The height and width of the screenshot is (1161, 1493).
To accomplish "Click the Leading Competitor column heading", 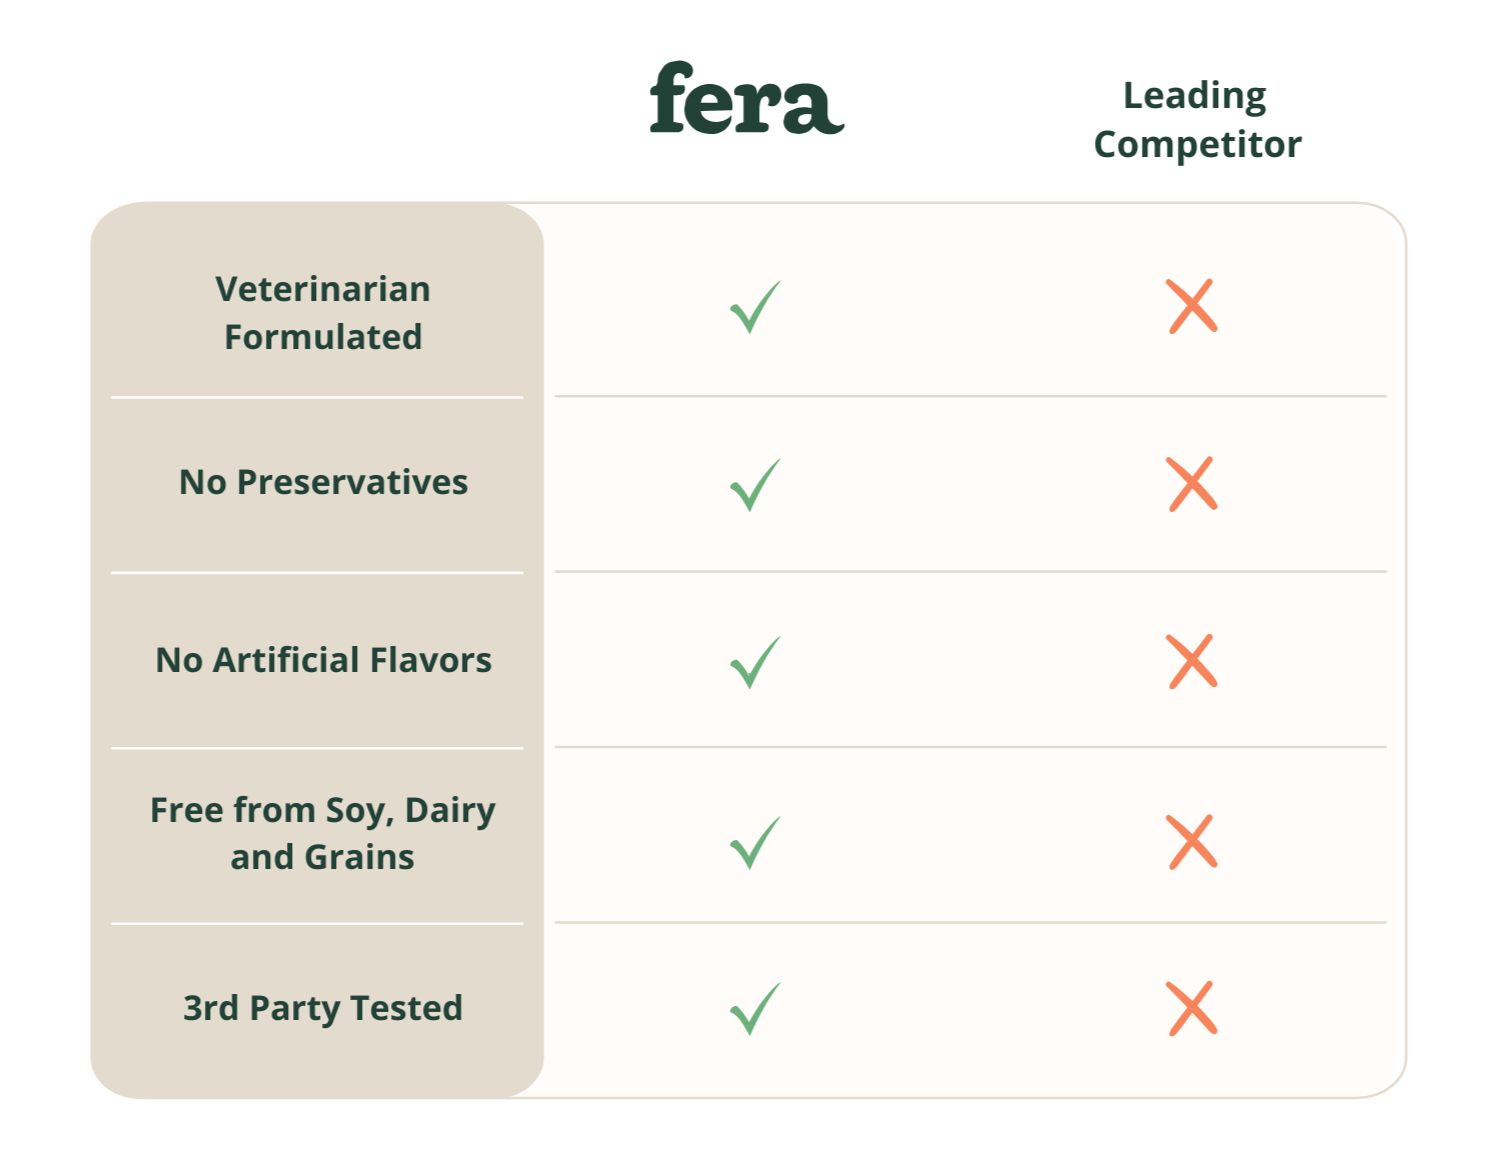I will tap(1196, 120).
